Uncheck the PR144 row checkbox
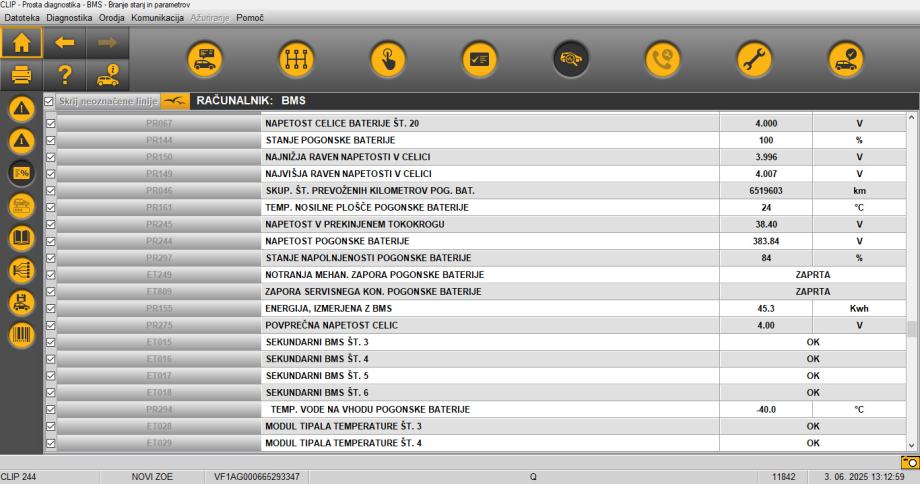 (50, 140)
